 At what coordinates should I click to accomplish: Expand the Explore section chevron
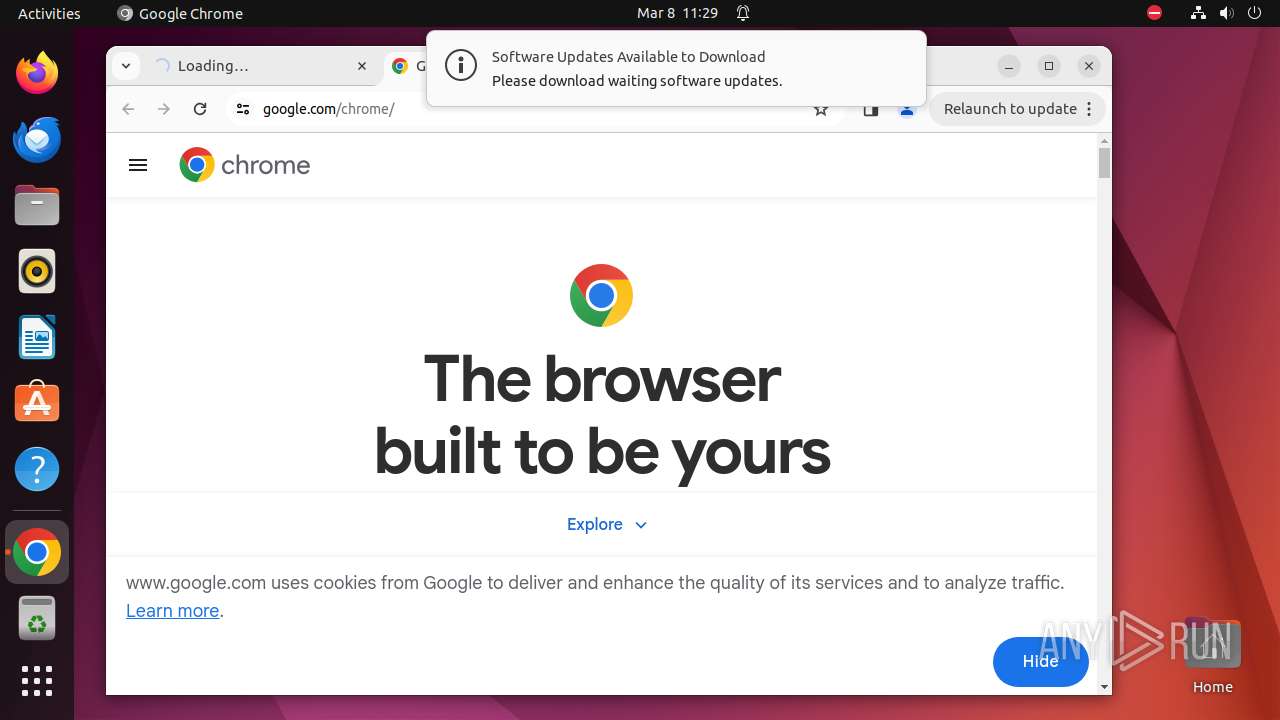click(641, 525)
